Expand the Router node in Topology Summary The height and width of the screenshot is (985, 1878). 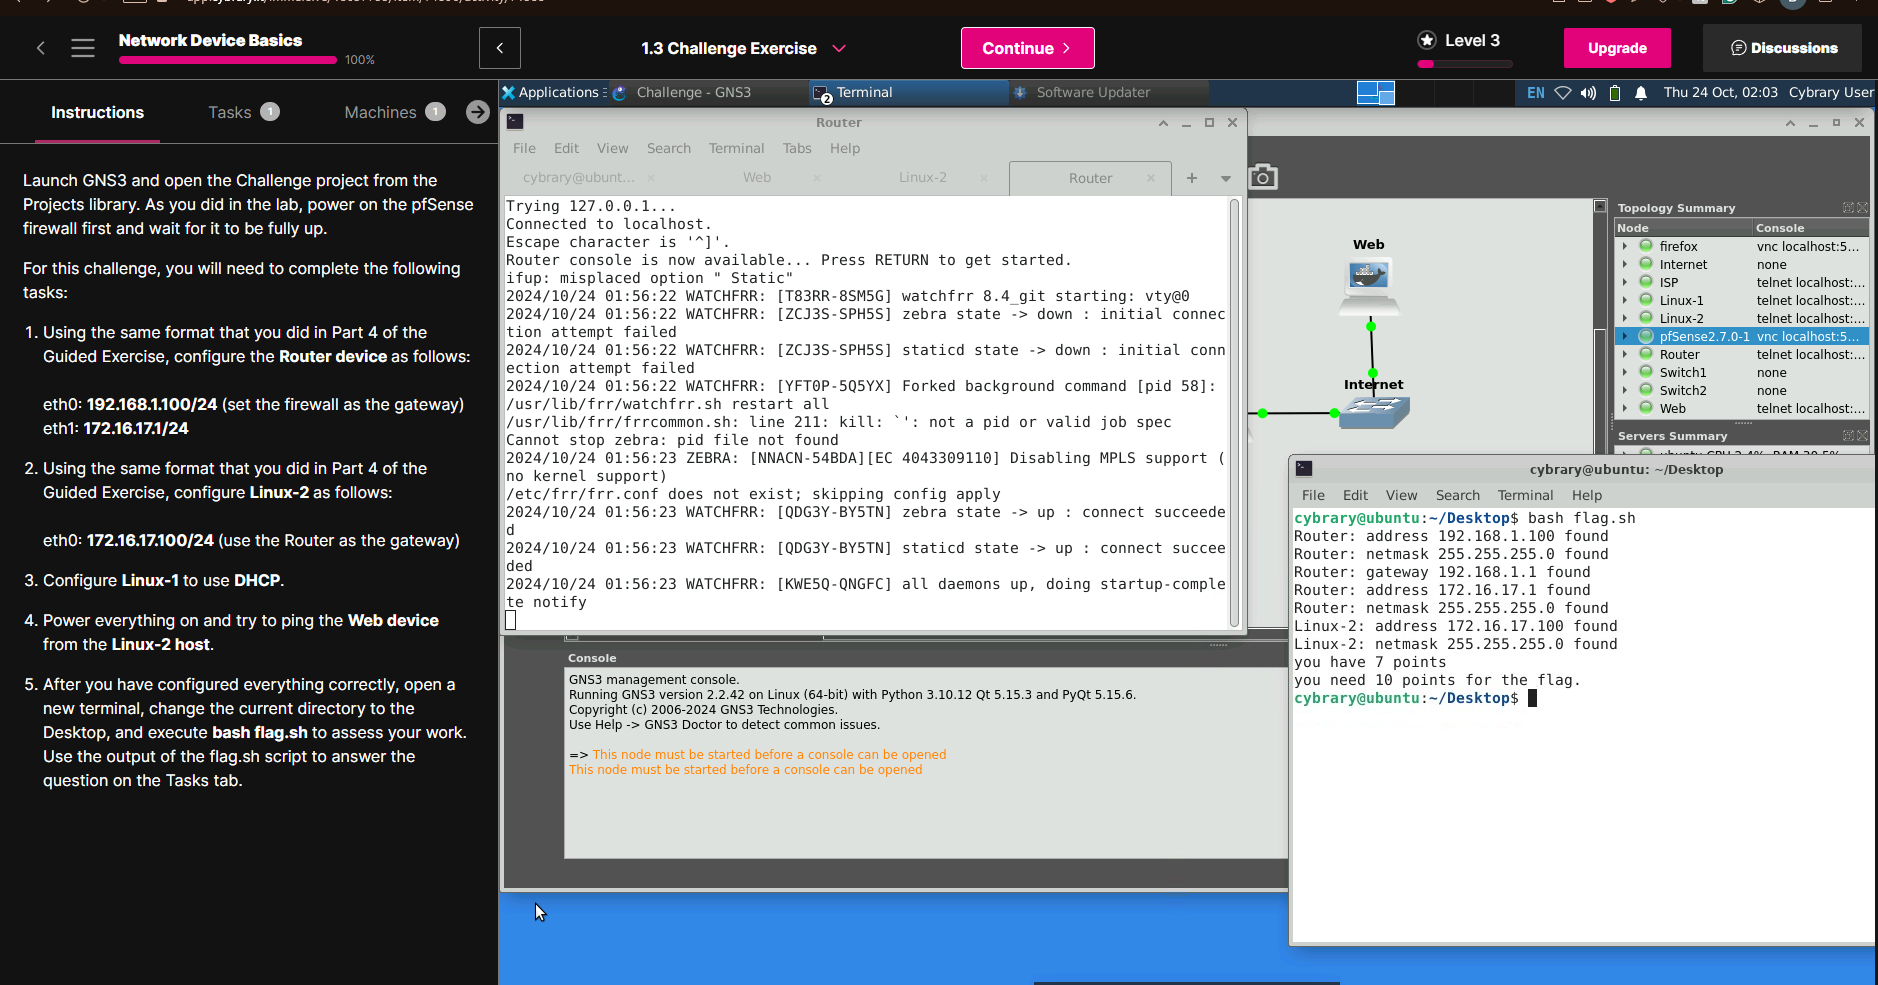(1625, 355)
